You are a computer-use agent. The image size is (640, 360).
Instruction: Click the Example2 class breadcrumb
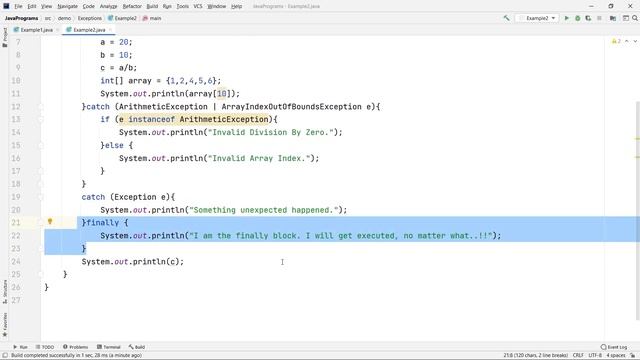(122, 18)
